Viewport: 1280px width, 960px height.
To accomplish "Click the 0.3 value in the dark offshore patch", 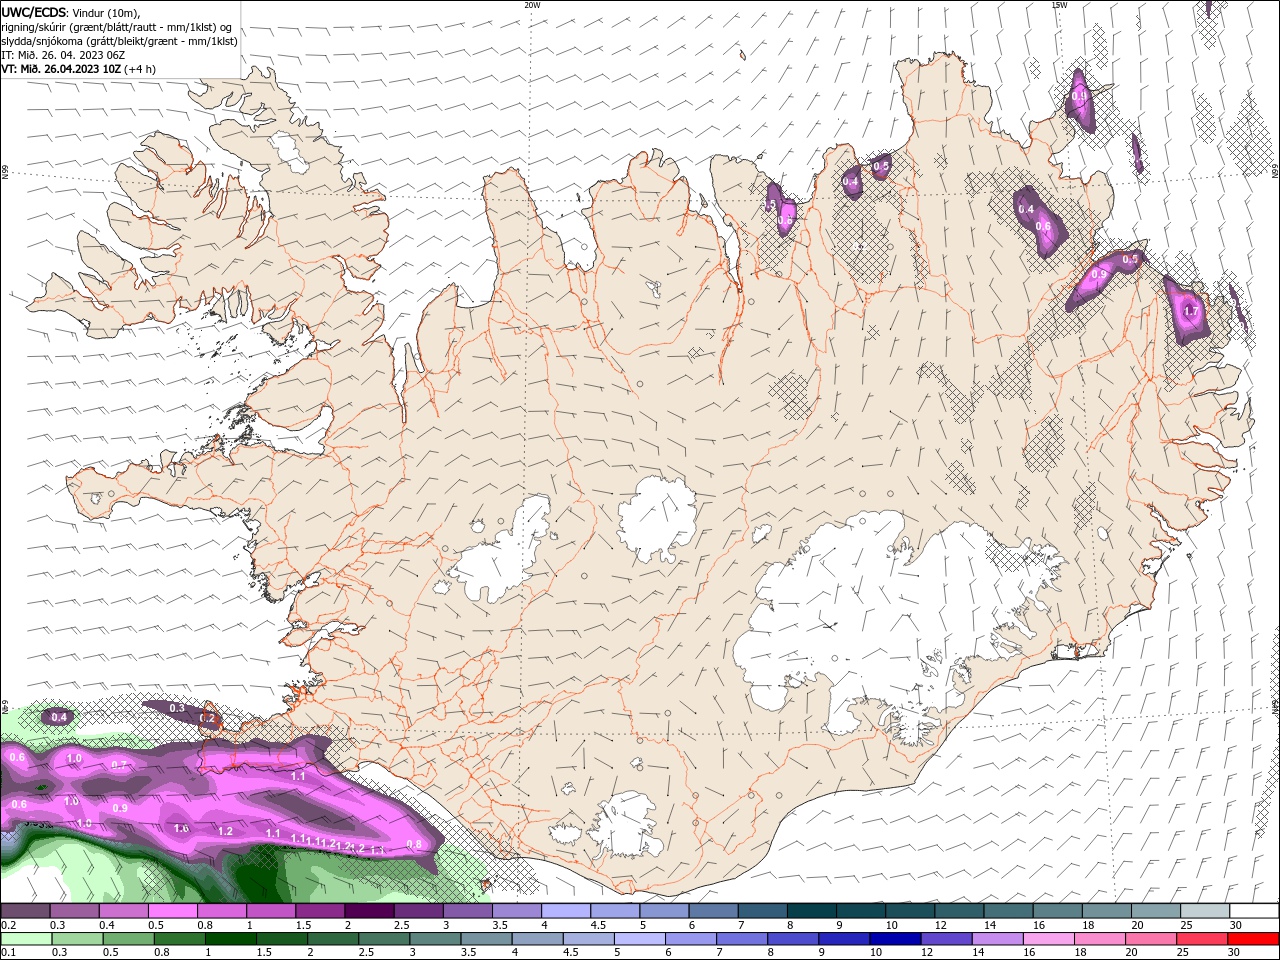I will (x=177, y=708).
